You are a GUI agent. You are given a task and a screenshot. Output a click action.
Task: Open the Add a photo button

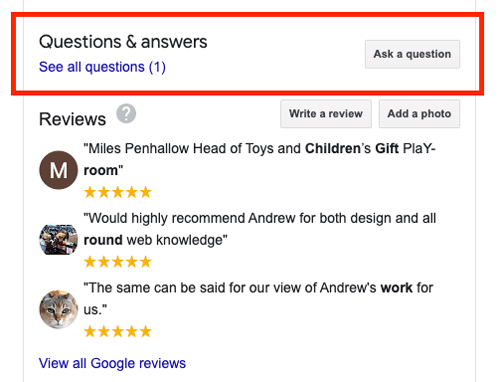419,114
